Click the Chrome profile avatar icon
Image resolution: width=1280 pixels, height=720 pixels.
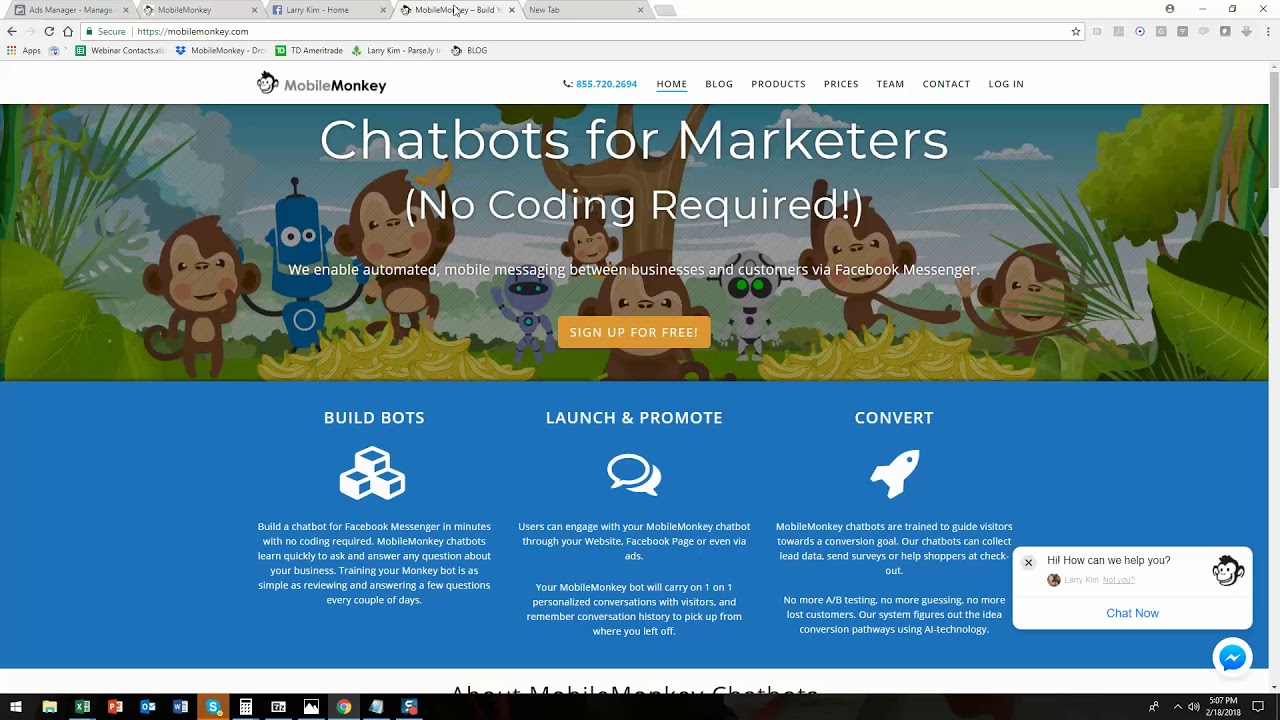(1170, 9)
